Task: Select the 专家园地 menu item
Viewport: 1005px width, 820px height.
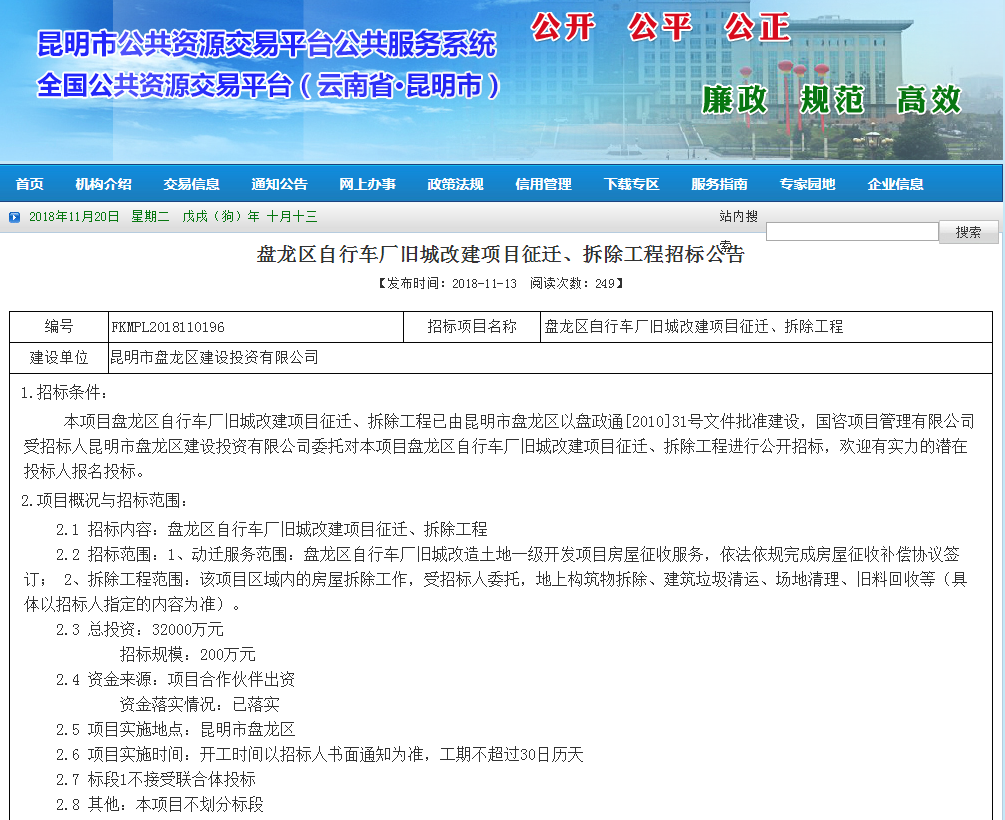Action: coord(807,184)
